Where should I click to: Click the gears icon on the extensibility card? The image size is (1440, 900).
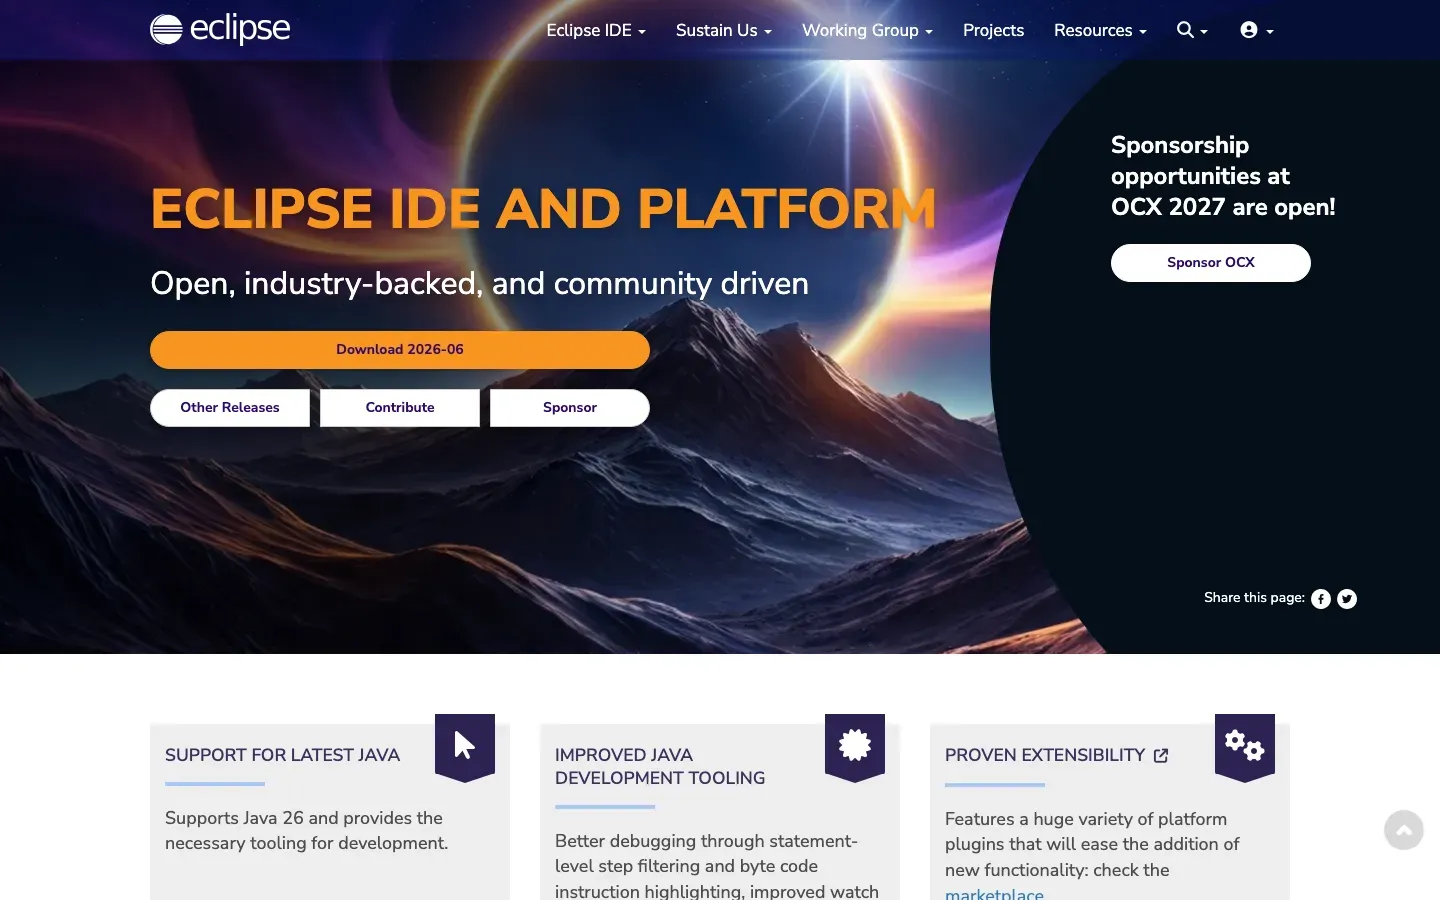1245,746
